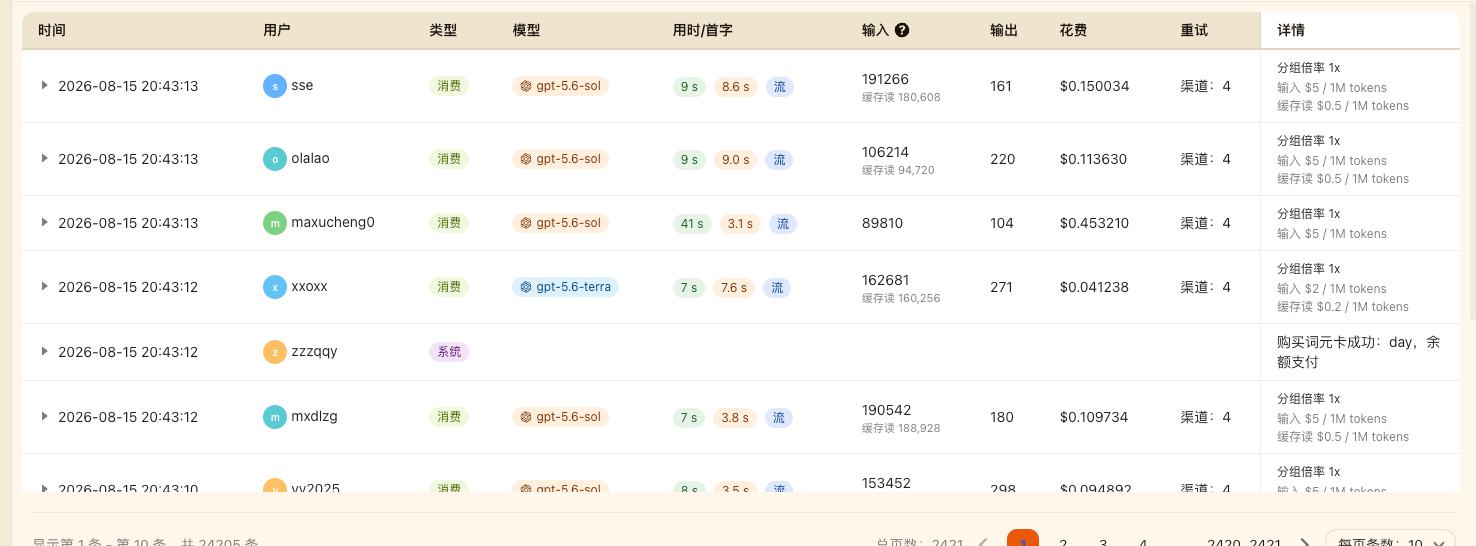The image size is (1476, 546).
Task: Click the 用时/首字 column header
Action: click(x=703, y=31)
